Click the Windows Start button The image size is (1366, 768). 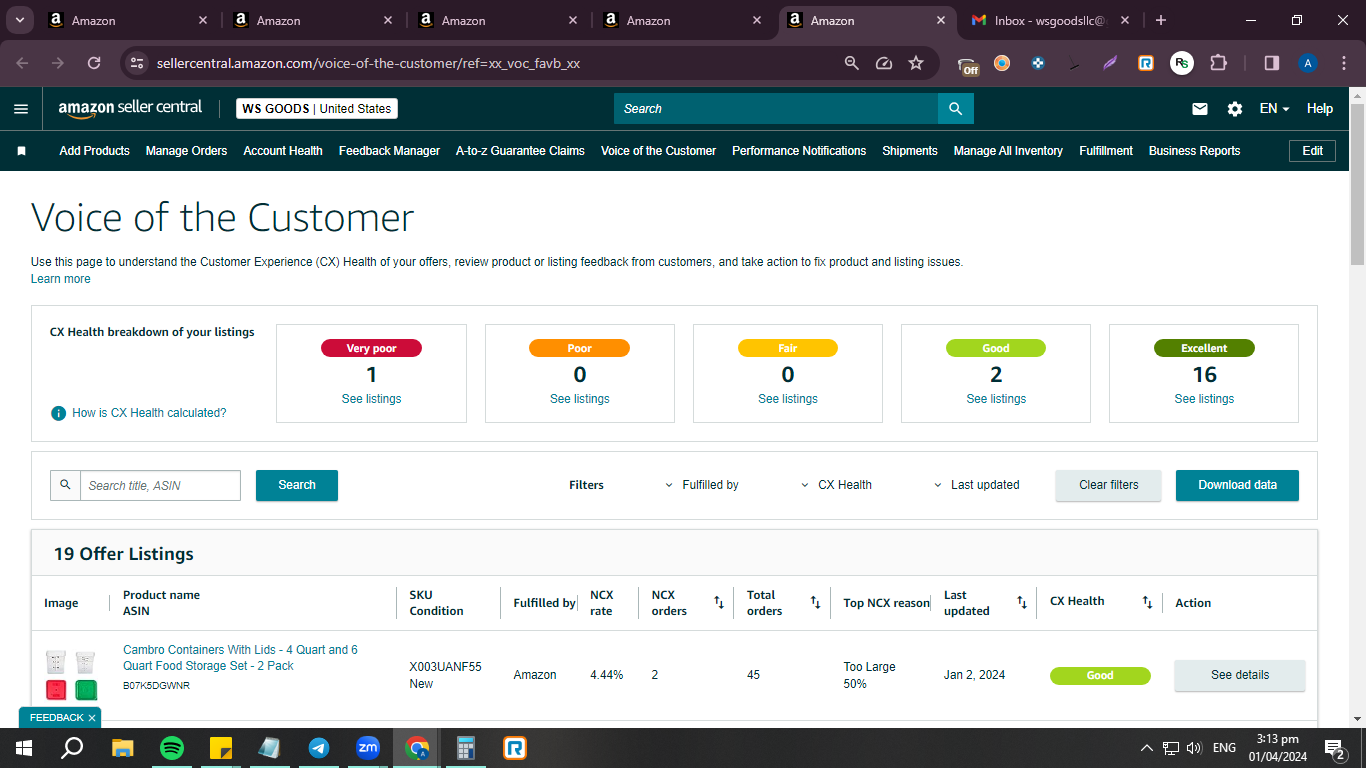(24, 748)
